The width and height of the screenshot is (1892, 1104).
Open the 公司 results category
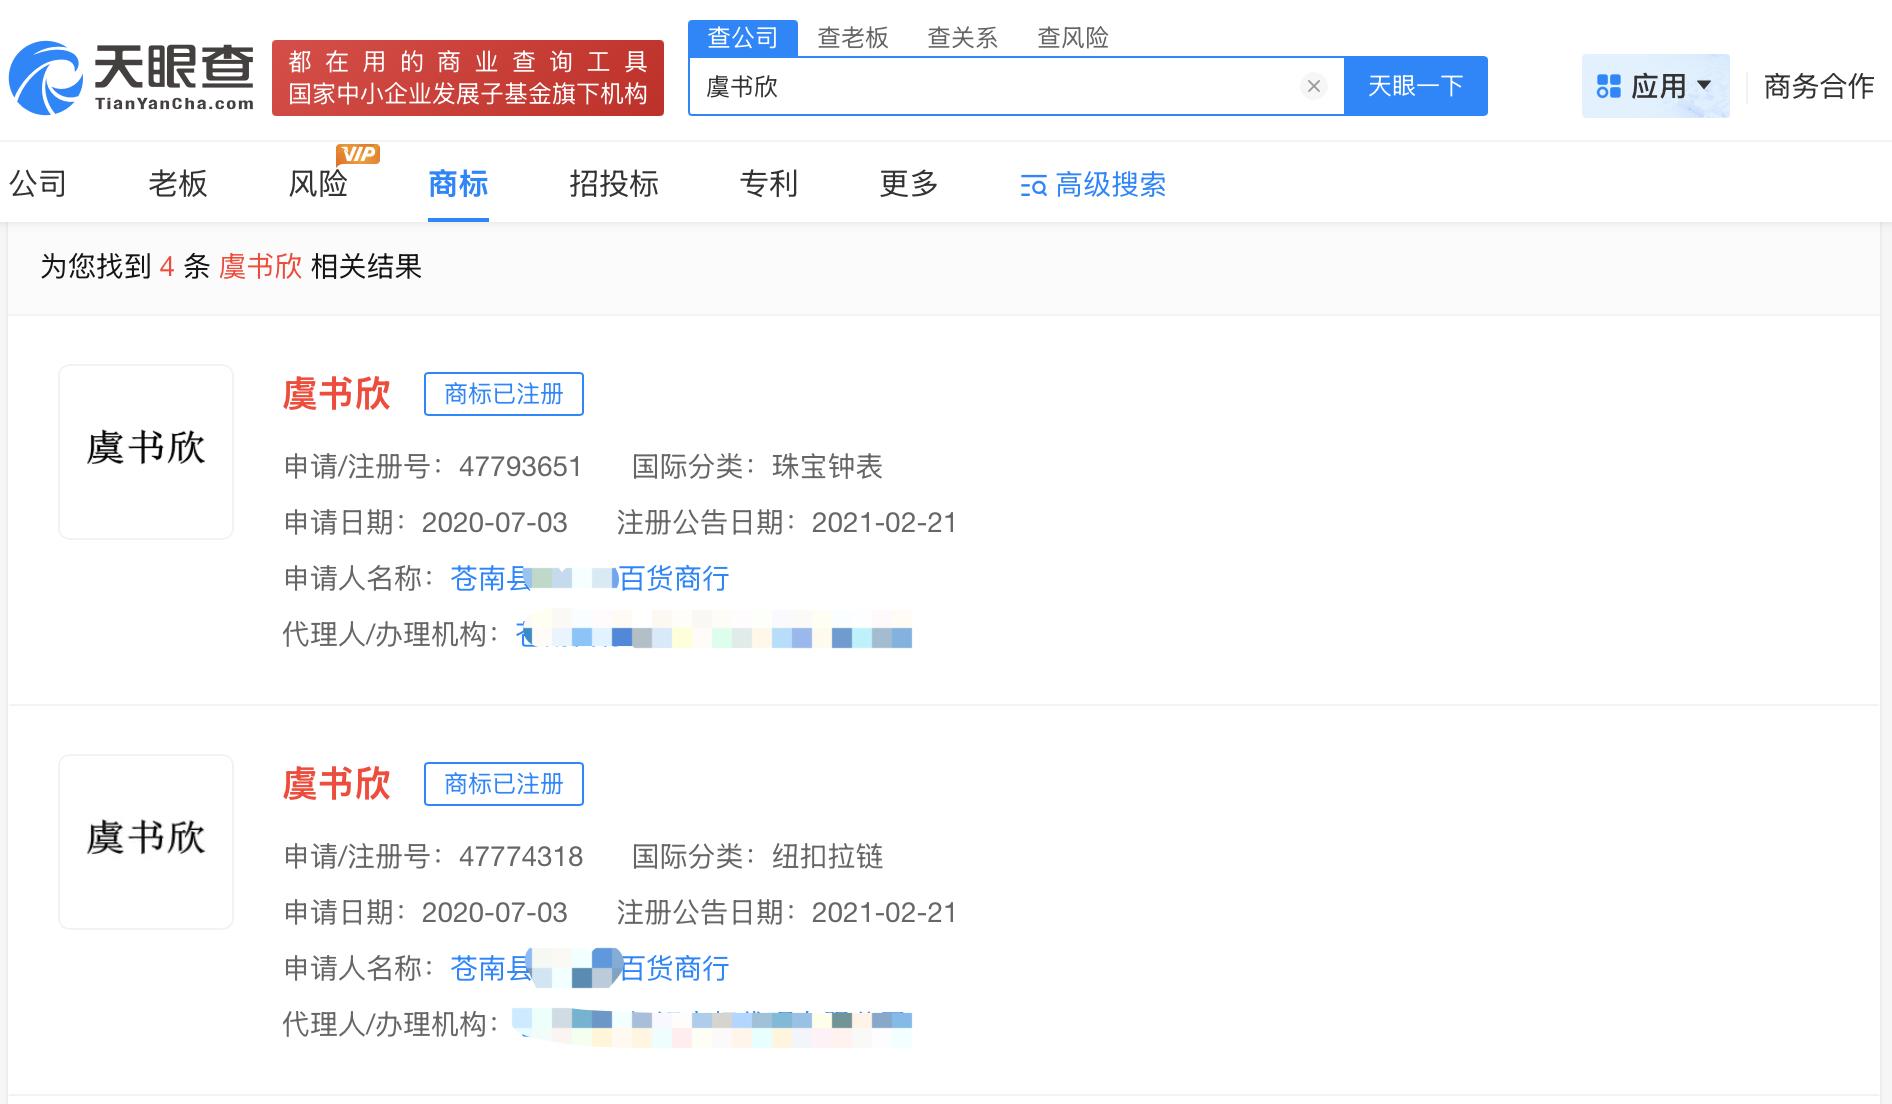(x=38, y=184)
